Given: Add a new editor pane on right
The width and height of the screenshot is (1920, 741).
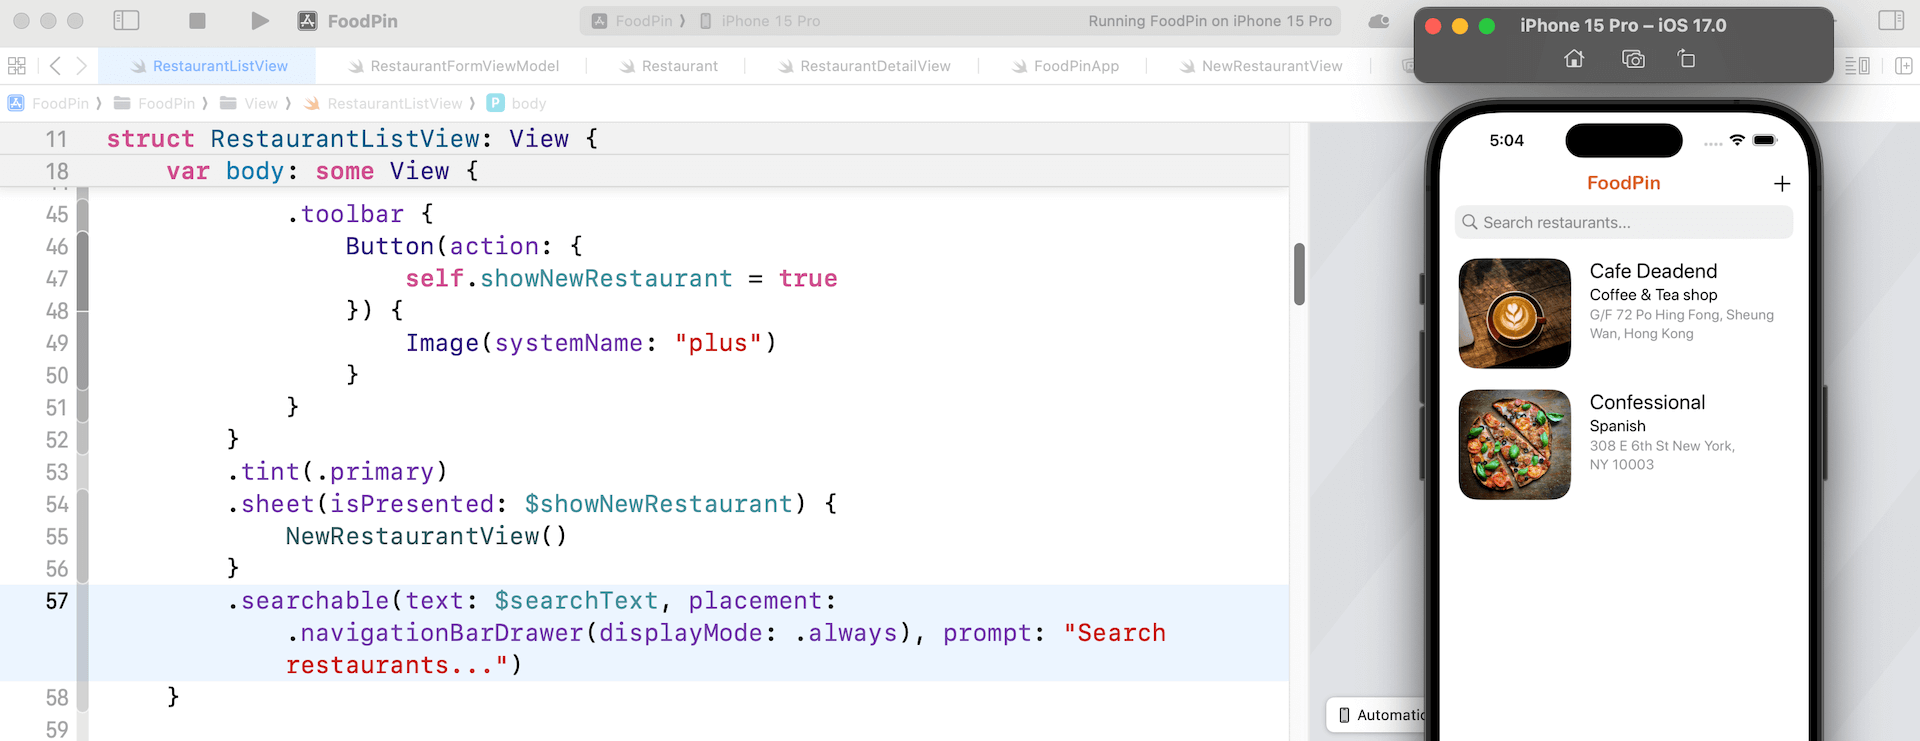Looking at the screenshot, I should click(1903, 66).
